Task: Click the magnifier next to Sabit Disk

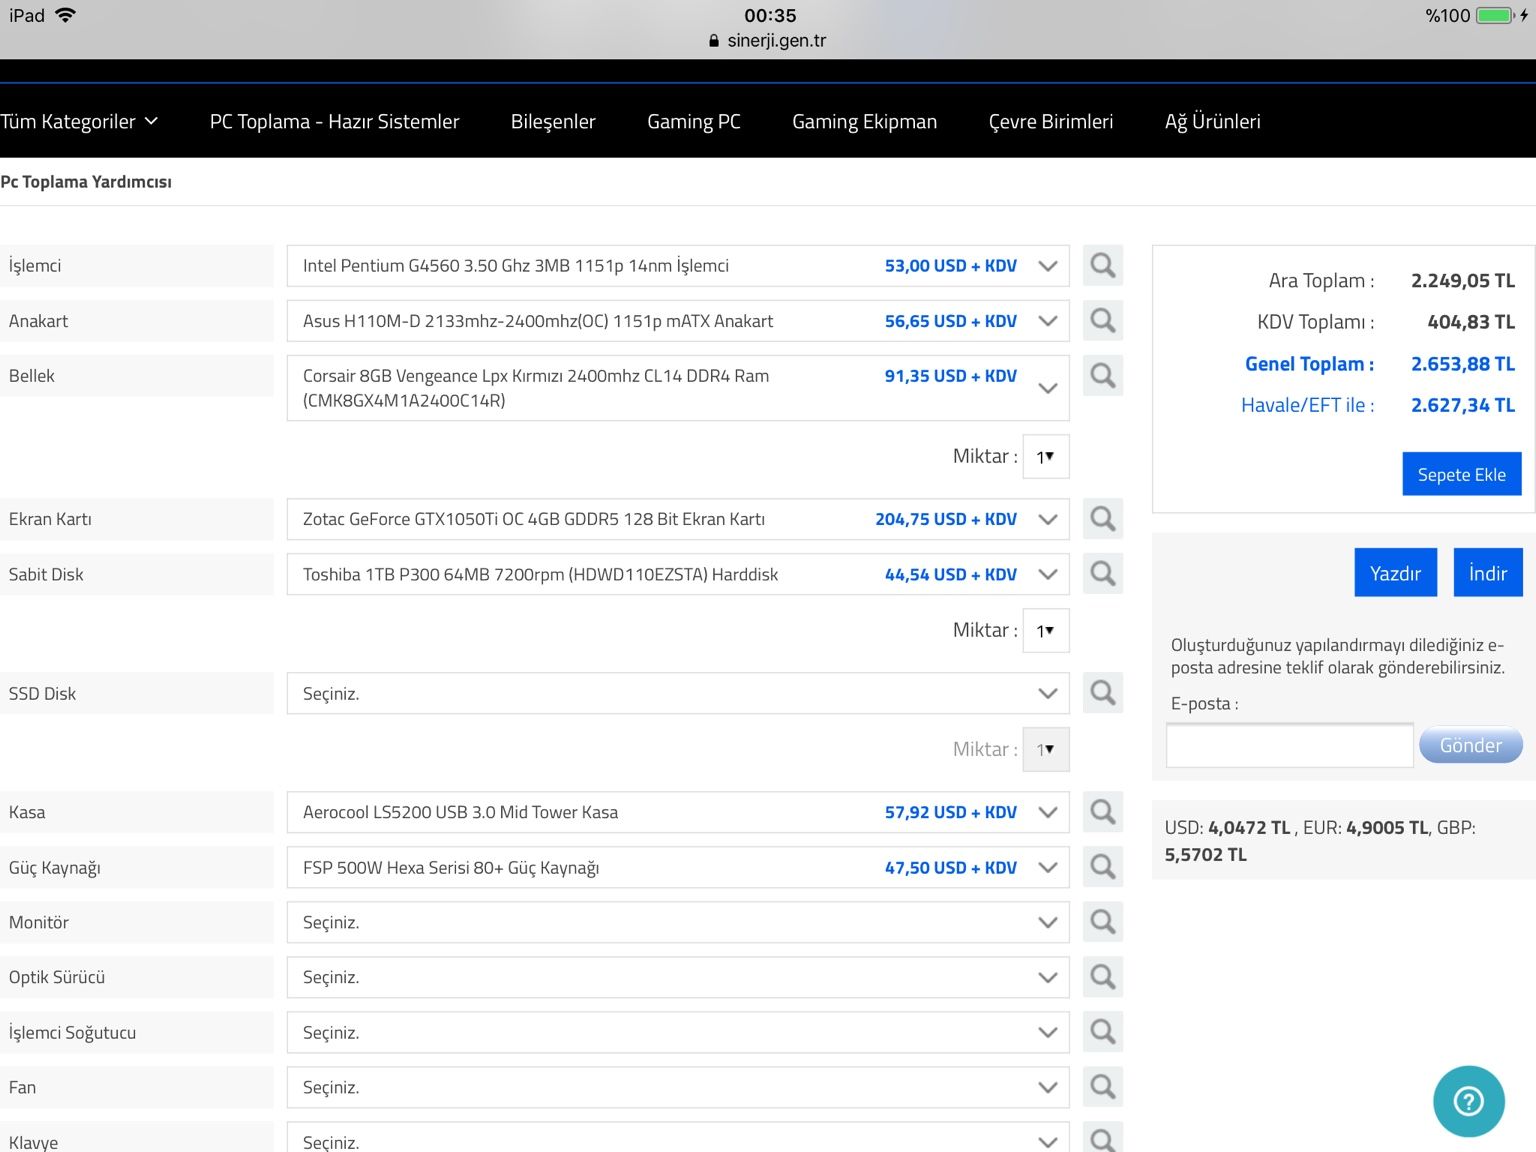Action: point(1103,574)
